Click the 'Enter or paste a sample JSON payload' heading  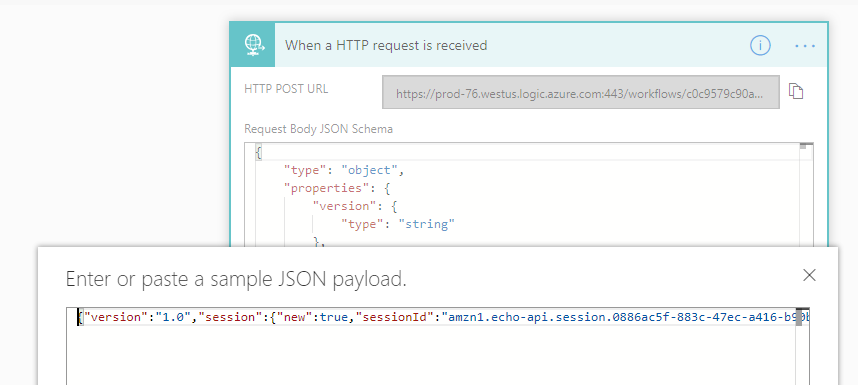pyautogui.click(x=236, y=279)
